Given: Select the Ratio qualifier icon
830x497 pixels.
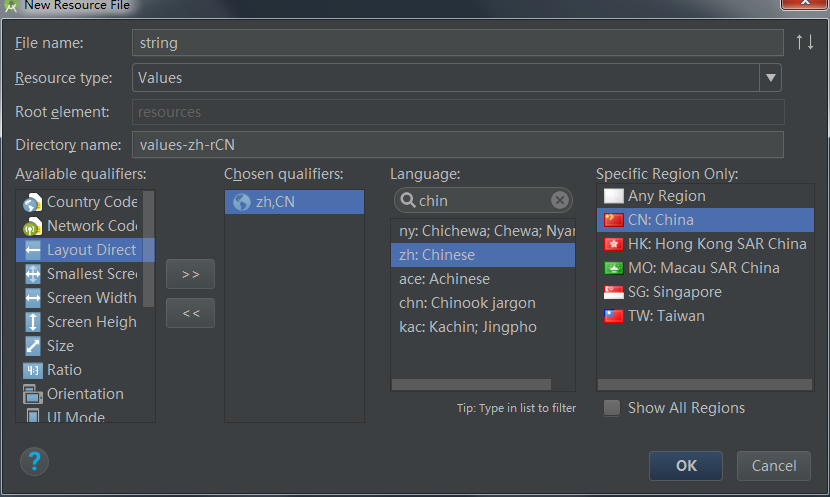Looking at the screenshot, I should pyautogui.click(x=32, y=370).
